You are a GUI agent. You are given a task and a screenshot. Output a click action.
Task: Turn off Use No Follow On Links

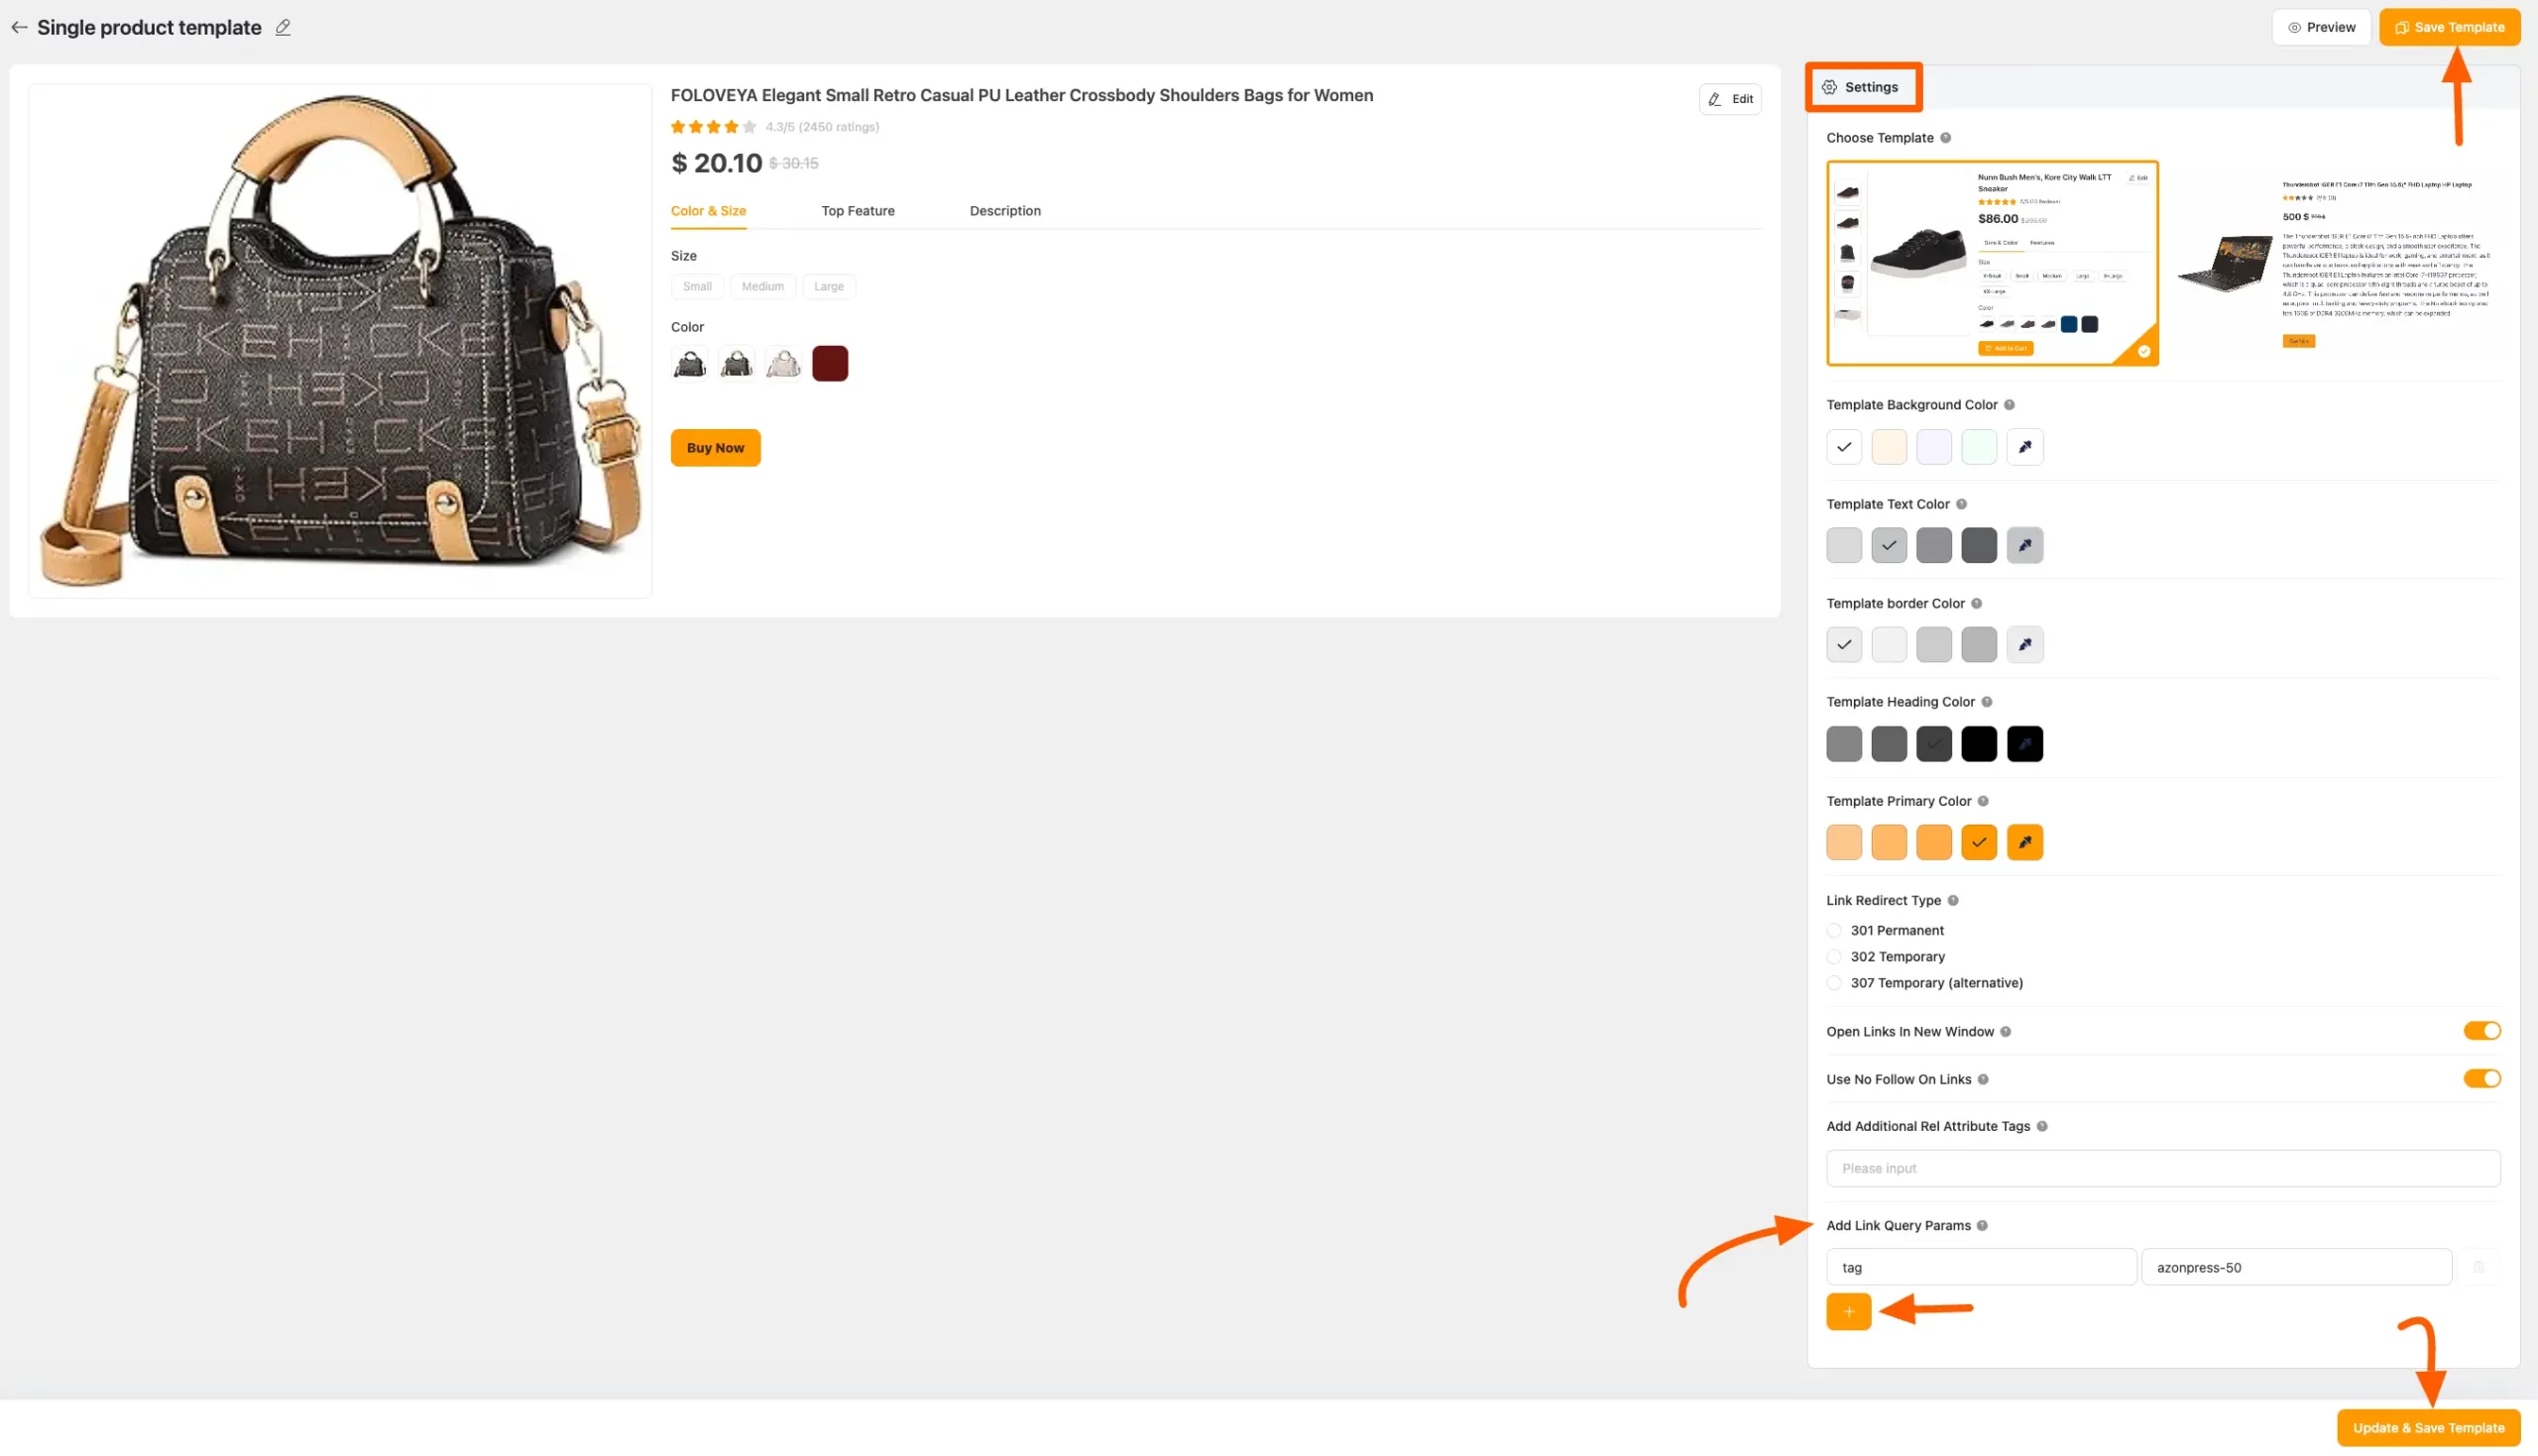pos(2482,1078)
